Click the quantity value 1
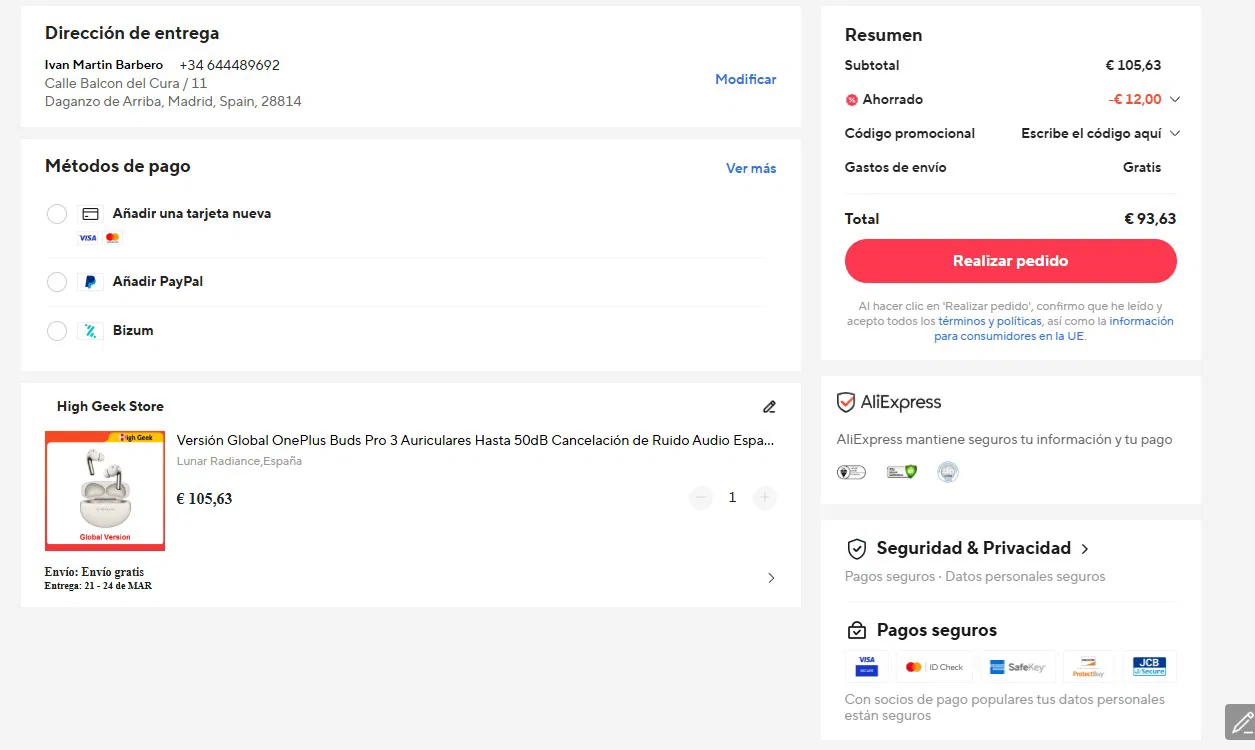Image resolution: width=1255 pixels, height=750 pixels. (x=732, y=498)
